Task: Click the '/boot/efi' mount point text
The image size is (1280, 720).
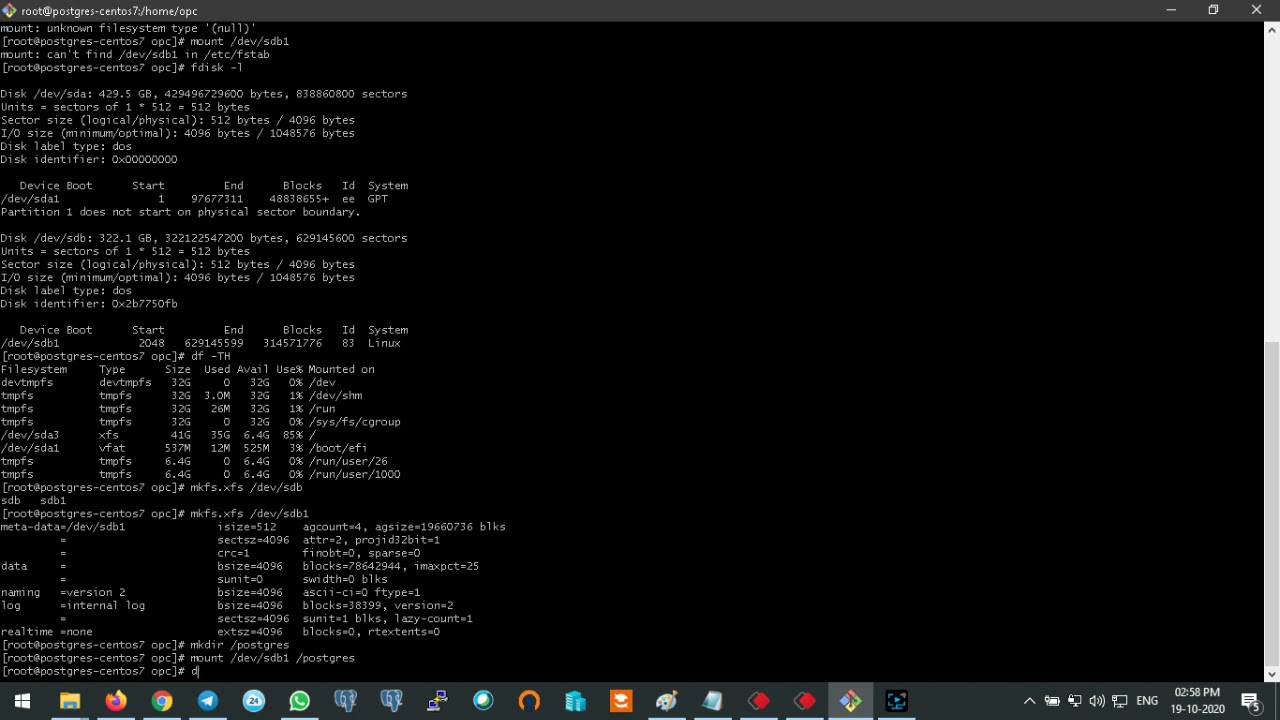Action: pyautogui.click(x=337, y=448)
